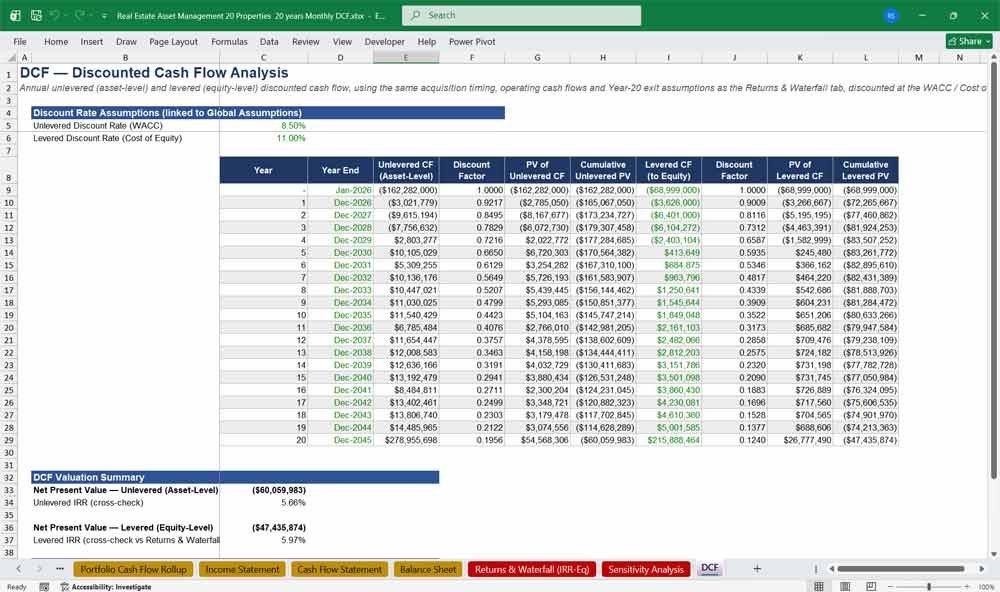1000x592 pixels.
Task: Open the Page Layout ribbon tab
Action: (x=173, y=41)
